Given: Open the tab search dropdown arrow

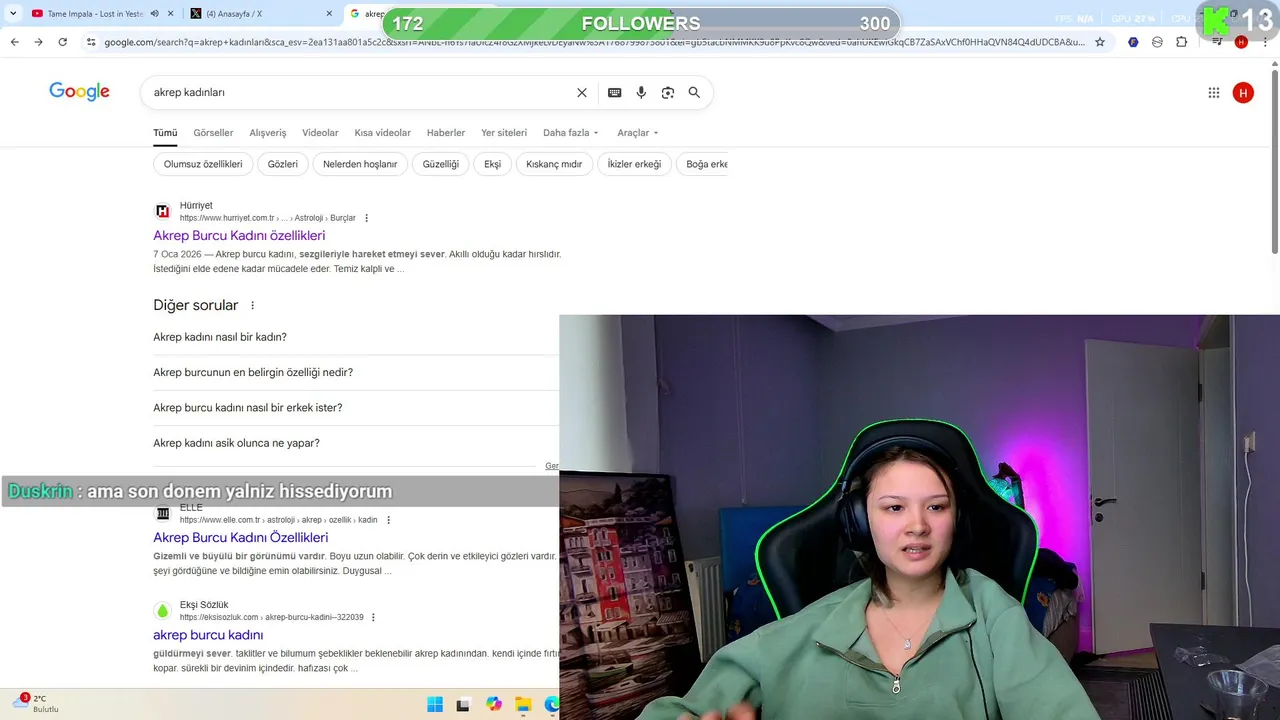Looking at the screenshot, I should 13,14.
